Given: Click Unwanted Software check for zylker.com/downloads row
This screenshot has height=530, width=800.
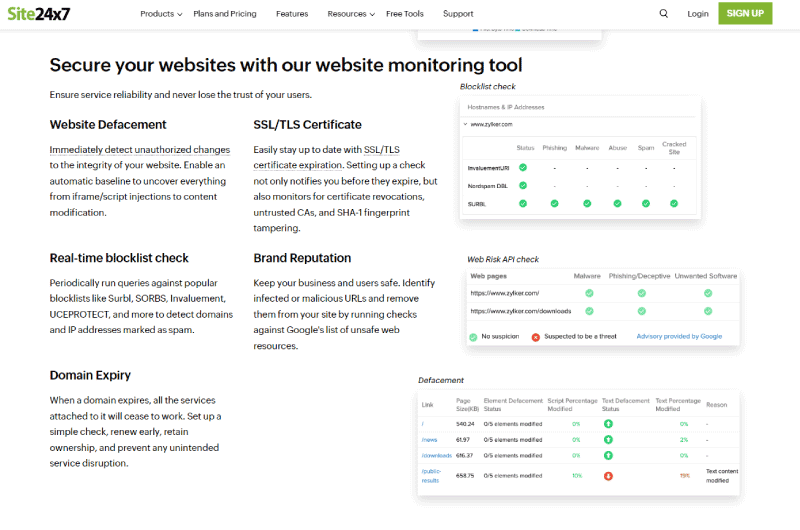Looking at the screenshot, I should pos(708,311).
